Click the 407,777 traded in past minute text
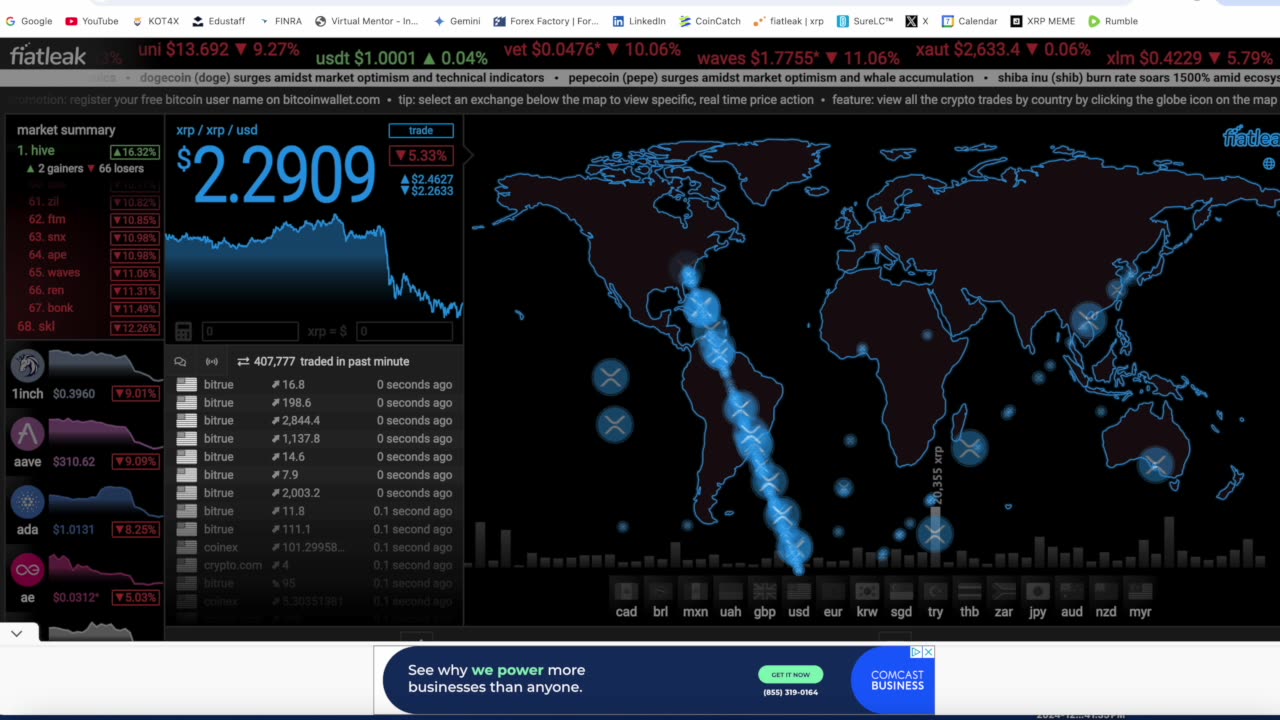The image size is (1280, 720). coord(331,362)
